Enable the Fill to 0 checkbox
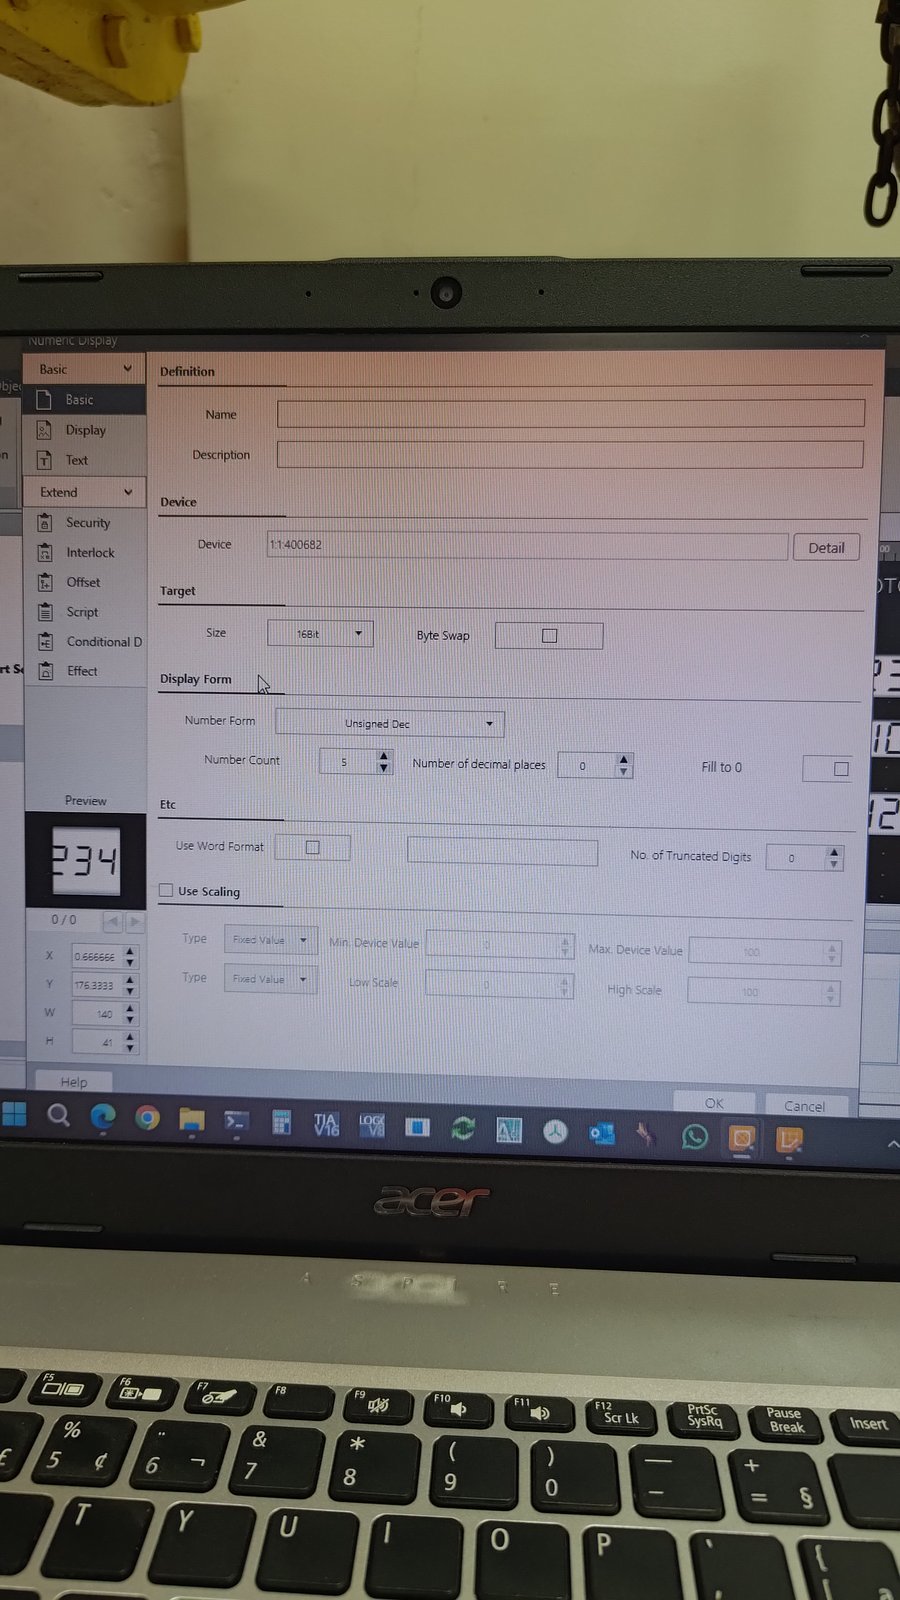900x1600 pixels. [x=841, y=769]
